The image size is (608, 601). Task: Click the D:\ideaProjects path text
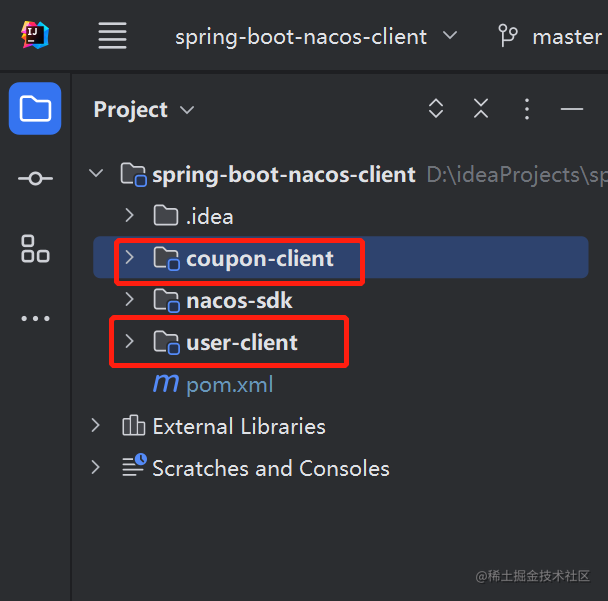[517, 175]
